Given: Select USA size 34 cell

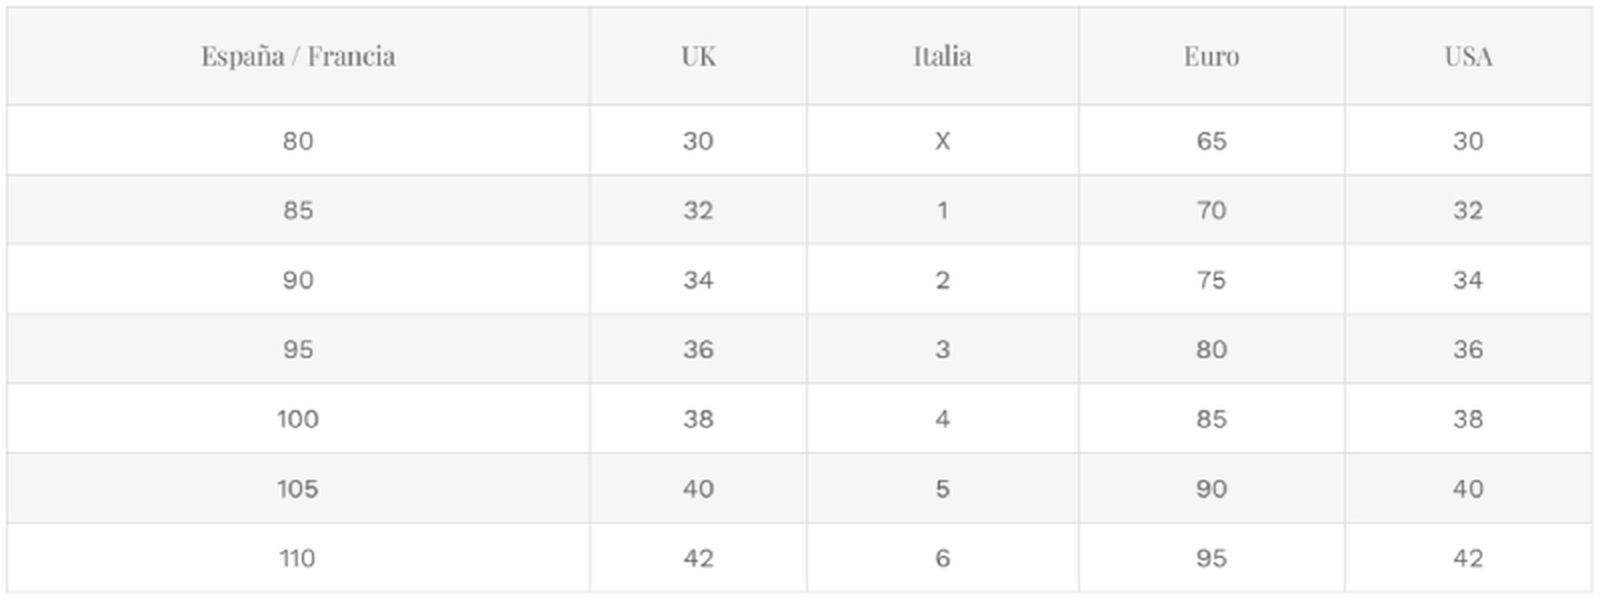Looking at the screenshot, I should point(1468,280).
